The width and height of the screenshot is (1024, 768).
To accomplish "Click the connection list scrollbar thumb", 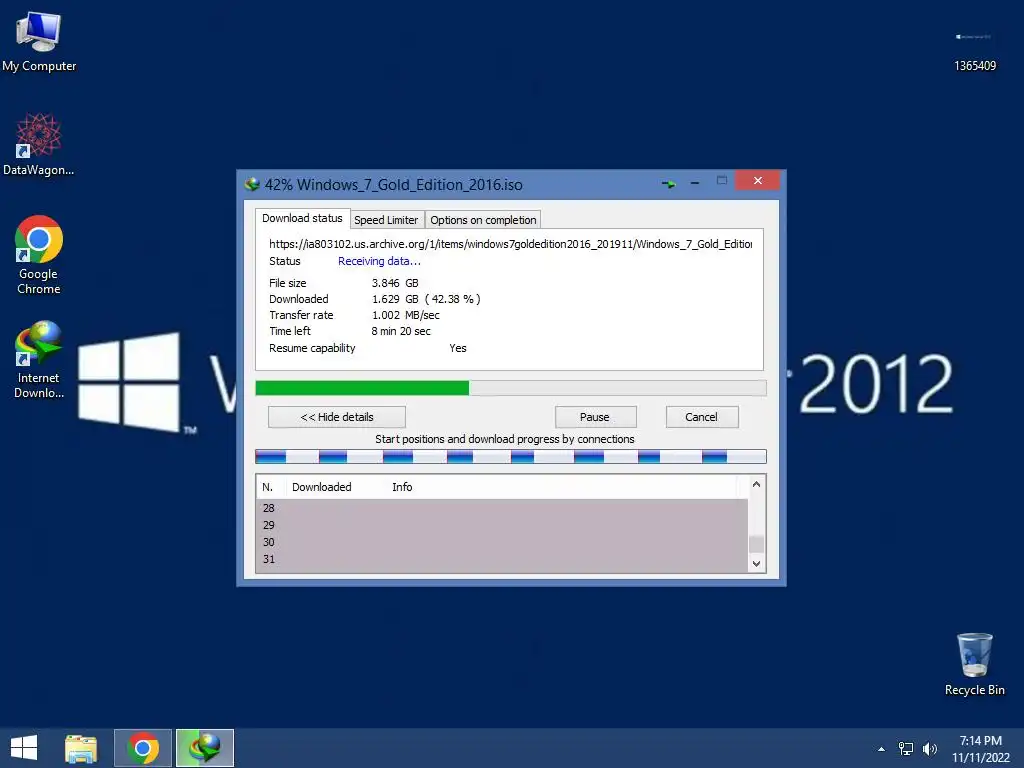I will point(756,543).
